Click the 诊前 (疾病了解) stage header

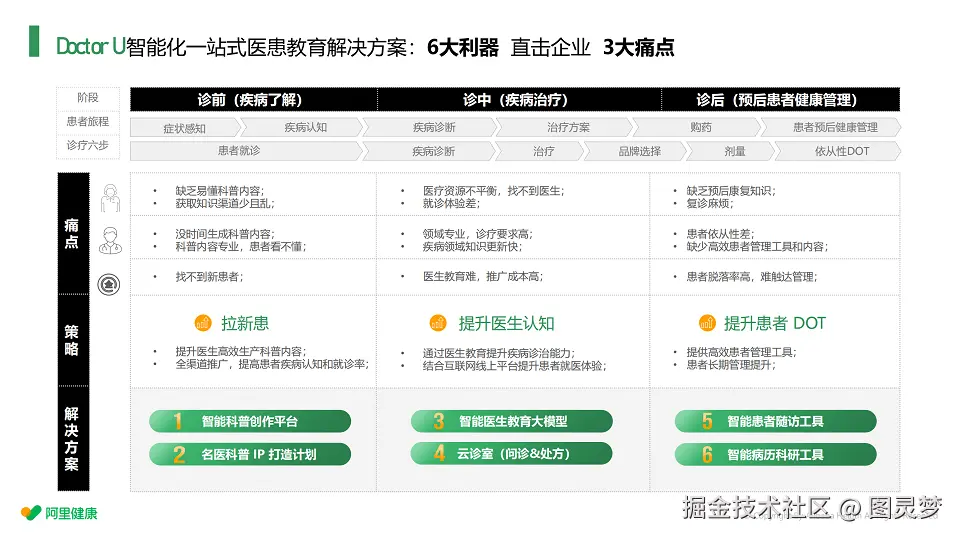(253, 99)
